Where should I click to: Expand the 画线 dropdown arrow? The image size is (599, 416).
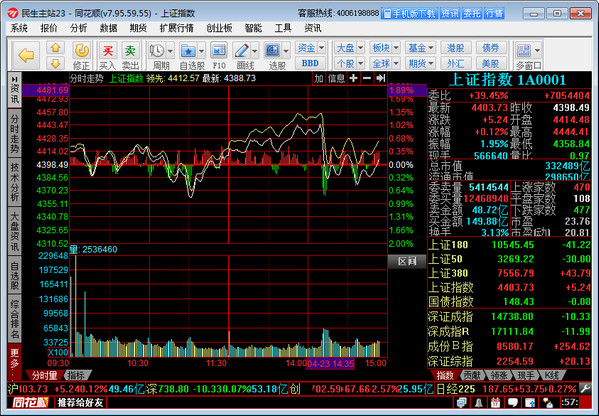point(255,50)
